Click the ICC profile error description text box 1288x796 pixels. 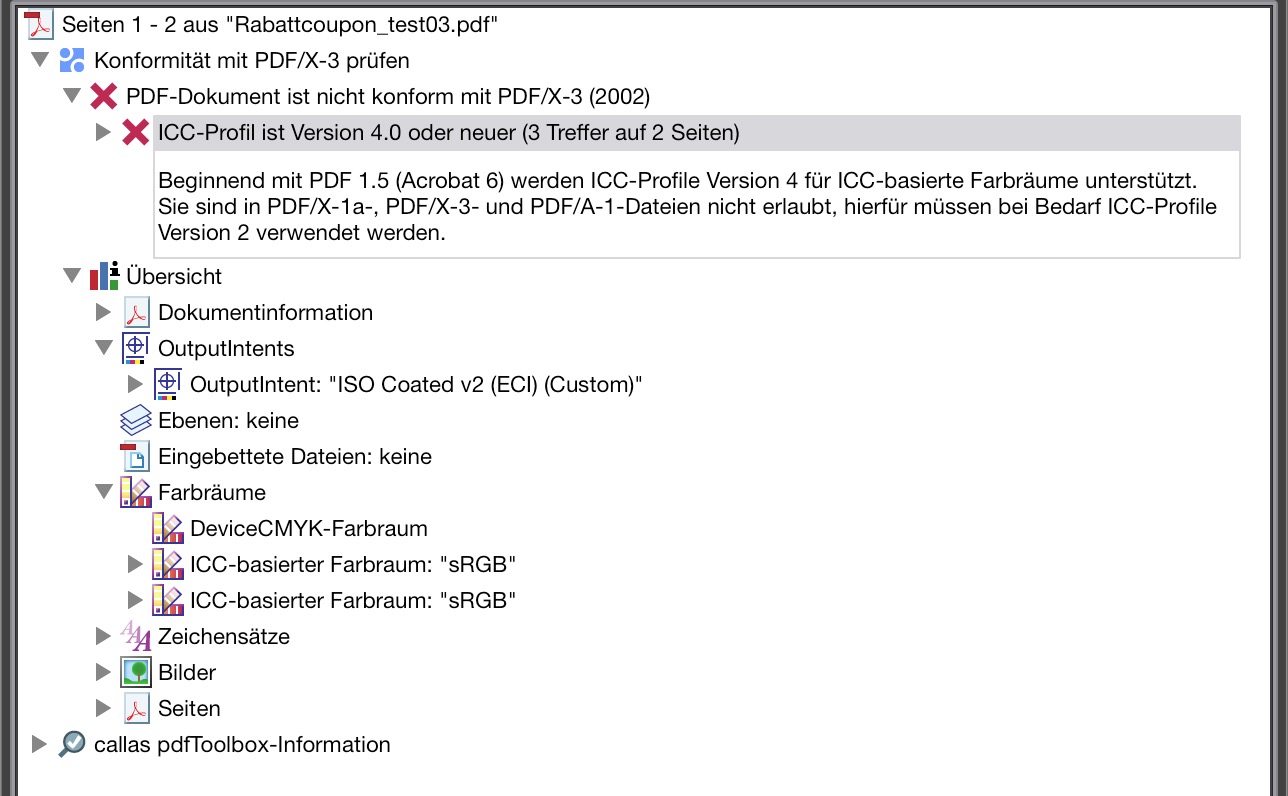pos(696,208)
